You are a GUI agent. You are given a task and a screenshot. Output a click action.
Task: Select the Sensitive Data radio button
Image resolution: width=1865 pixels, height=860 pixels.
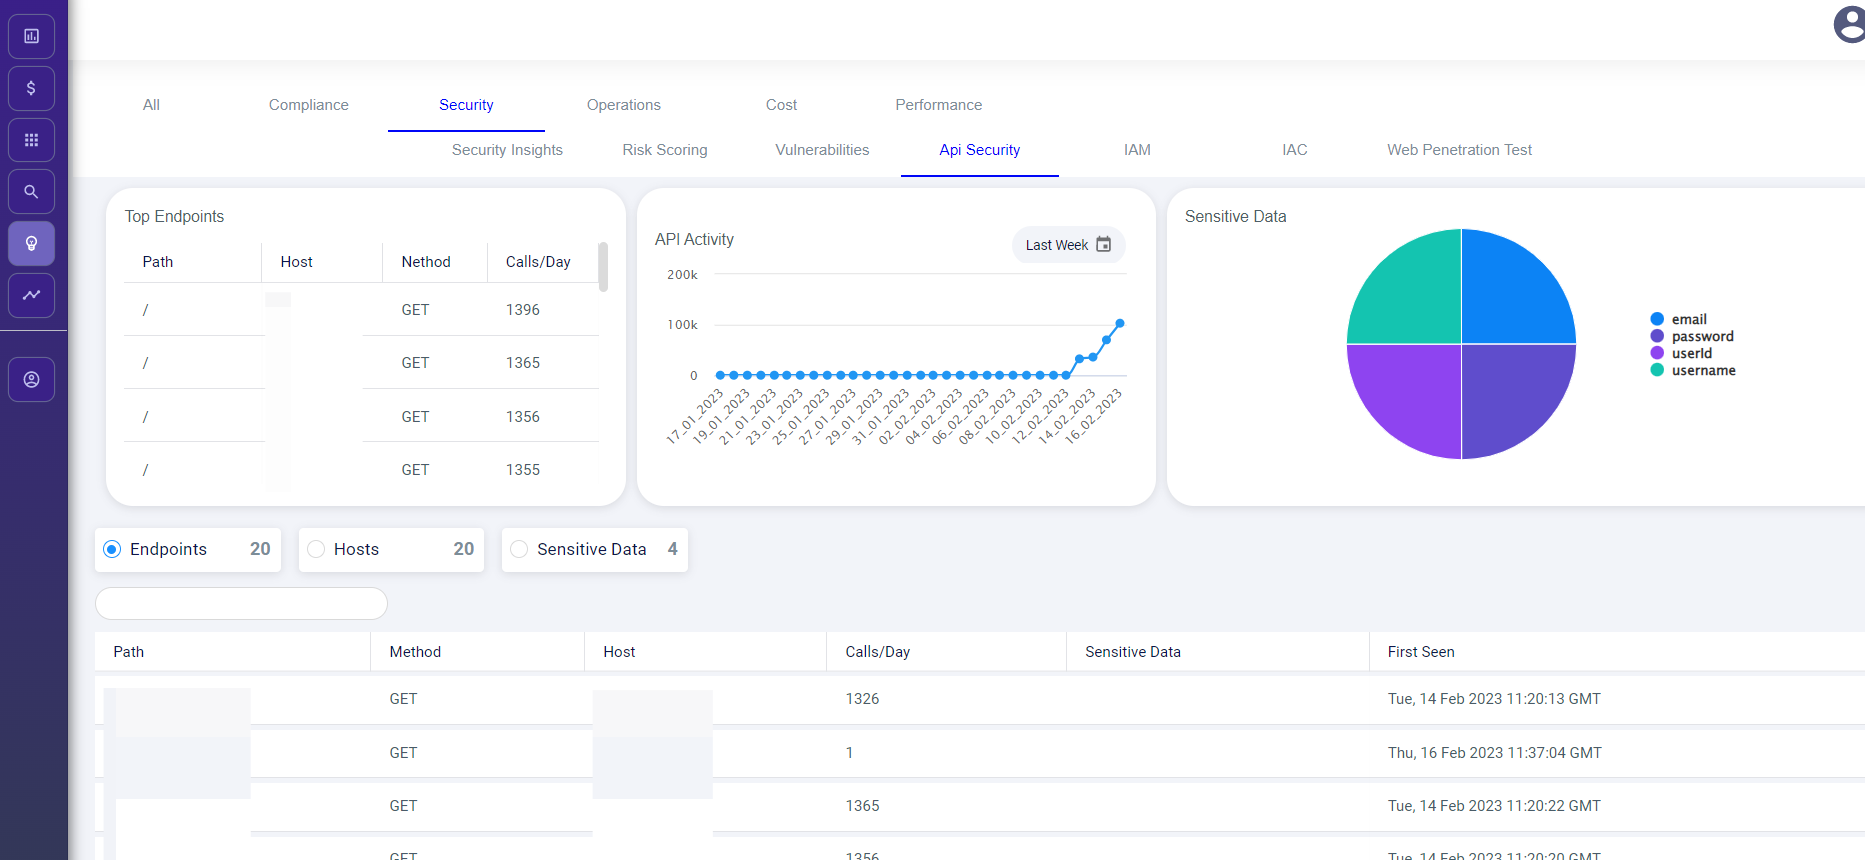coord(519,549)
